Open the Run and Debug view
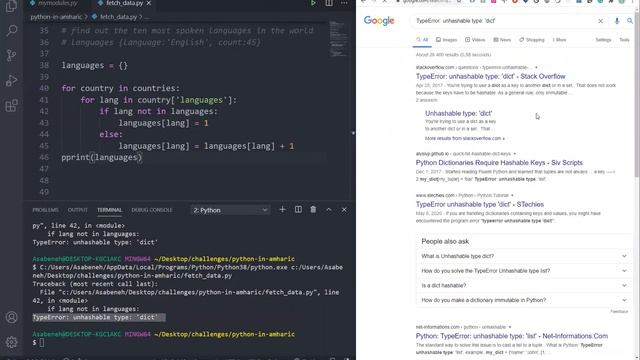 pos(11,80)
